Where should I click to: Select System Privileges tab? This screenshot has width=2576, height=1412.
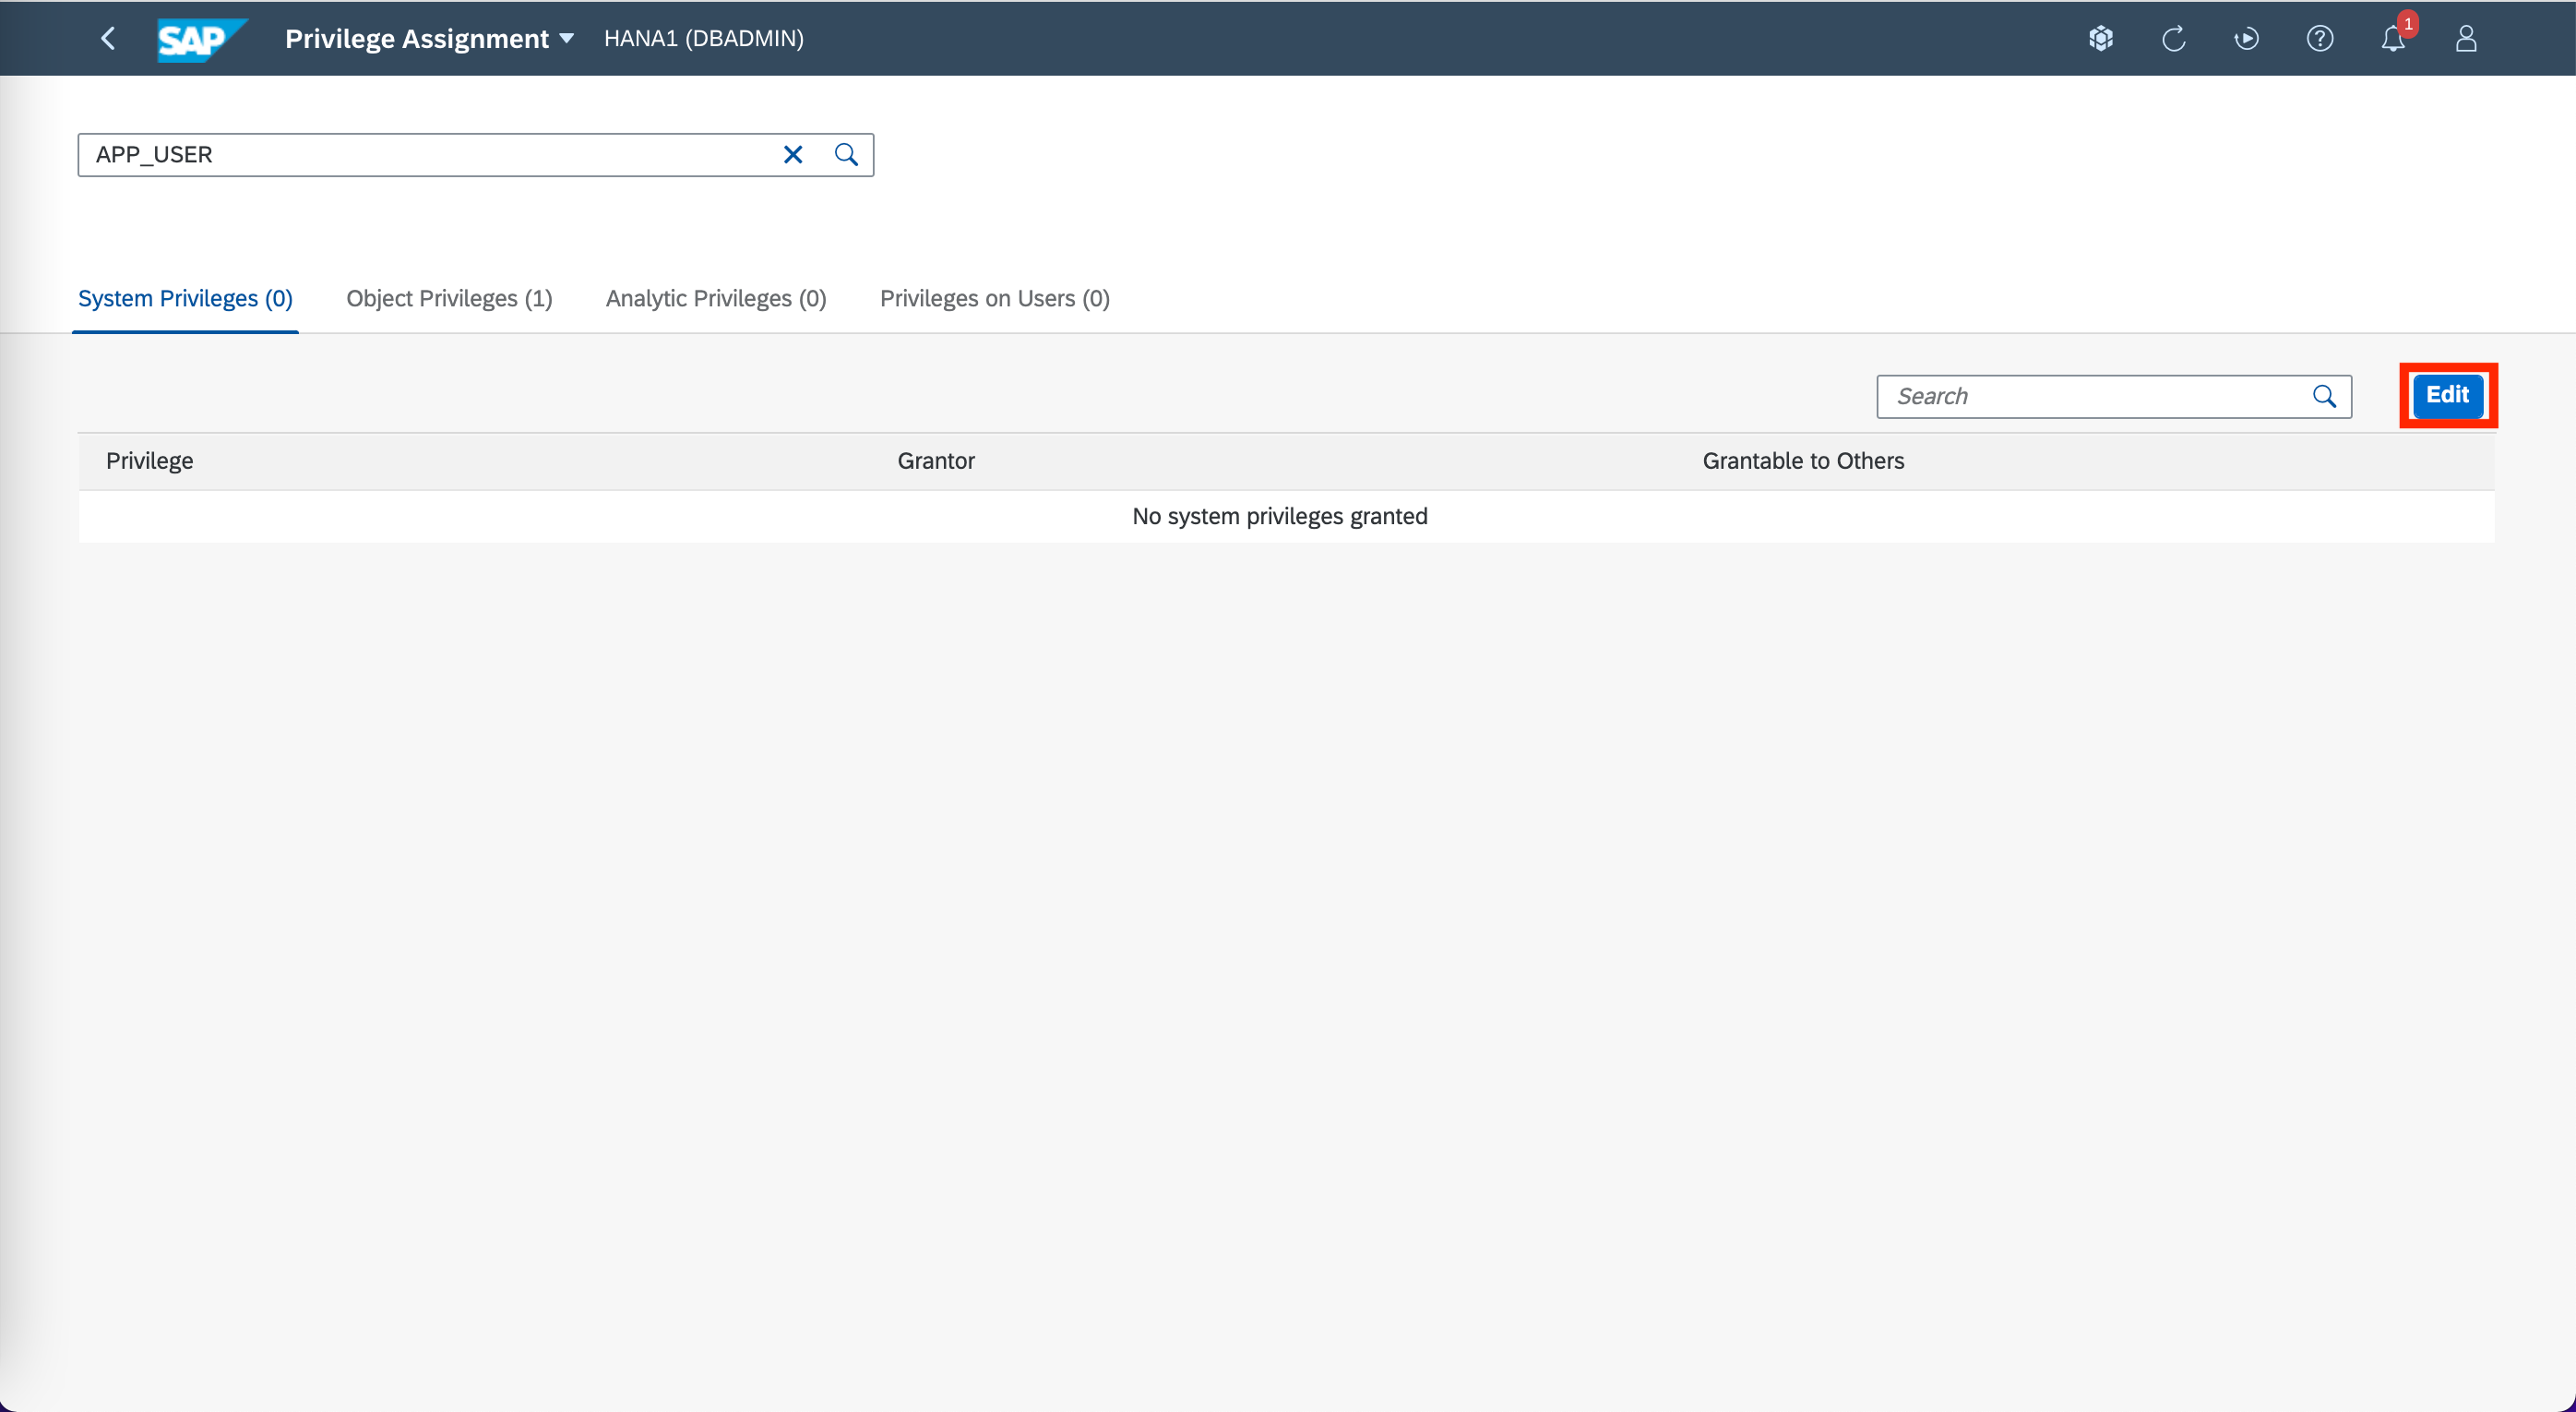185,298
